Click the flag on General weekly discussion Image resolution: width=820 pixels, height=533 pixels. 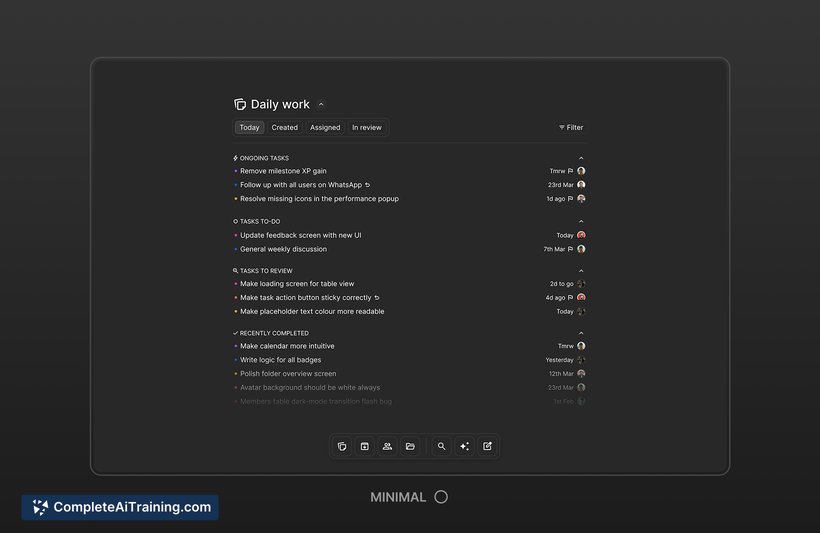point(571,250)
